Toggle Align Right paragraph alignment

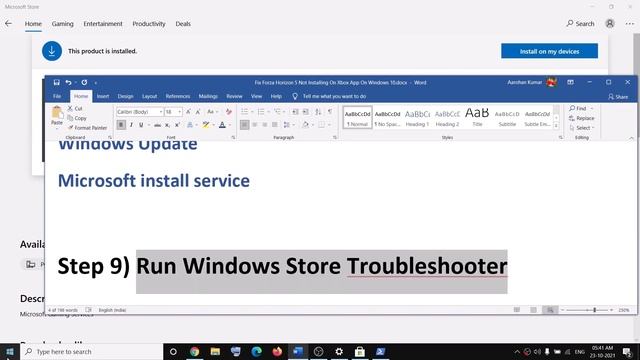tap(264, 125)
